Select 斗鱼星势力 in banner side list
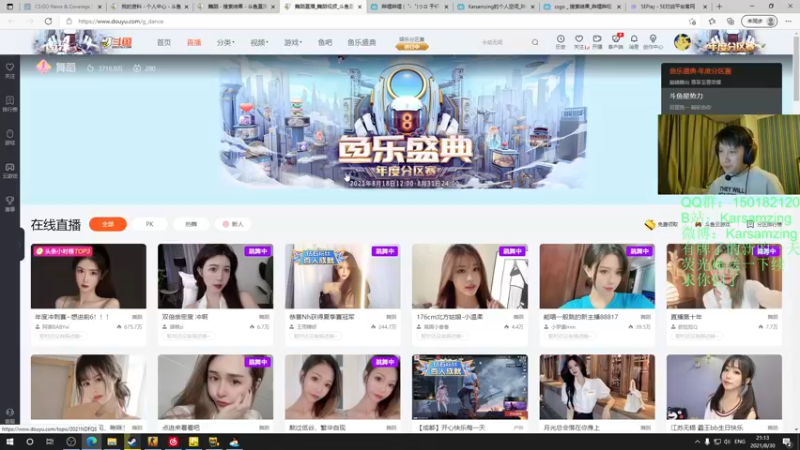 721,101
